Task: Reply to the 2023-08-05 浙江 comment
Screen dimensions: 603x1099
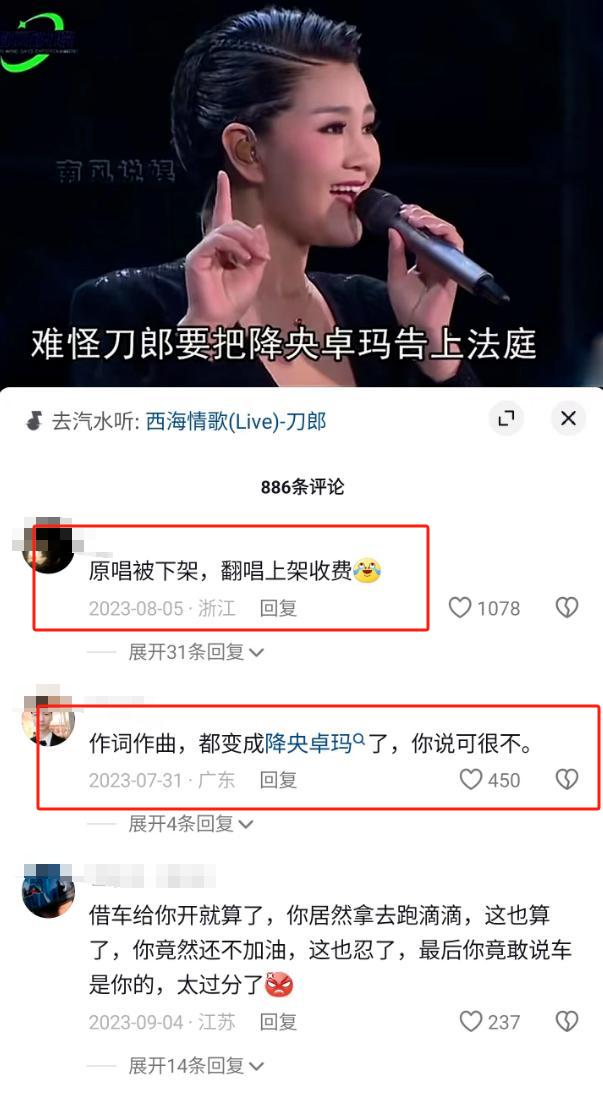Action: [x=278, y=608]
